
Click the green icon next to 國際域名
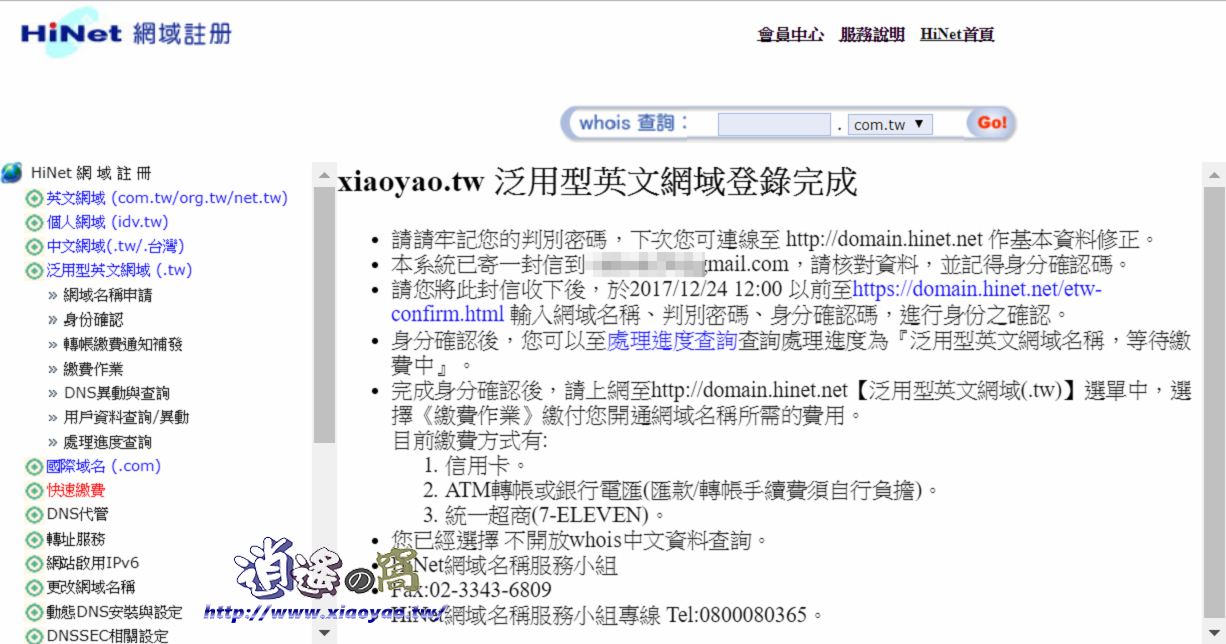(34, 466)
